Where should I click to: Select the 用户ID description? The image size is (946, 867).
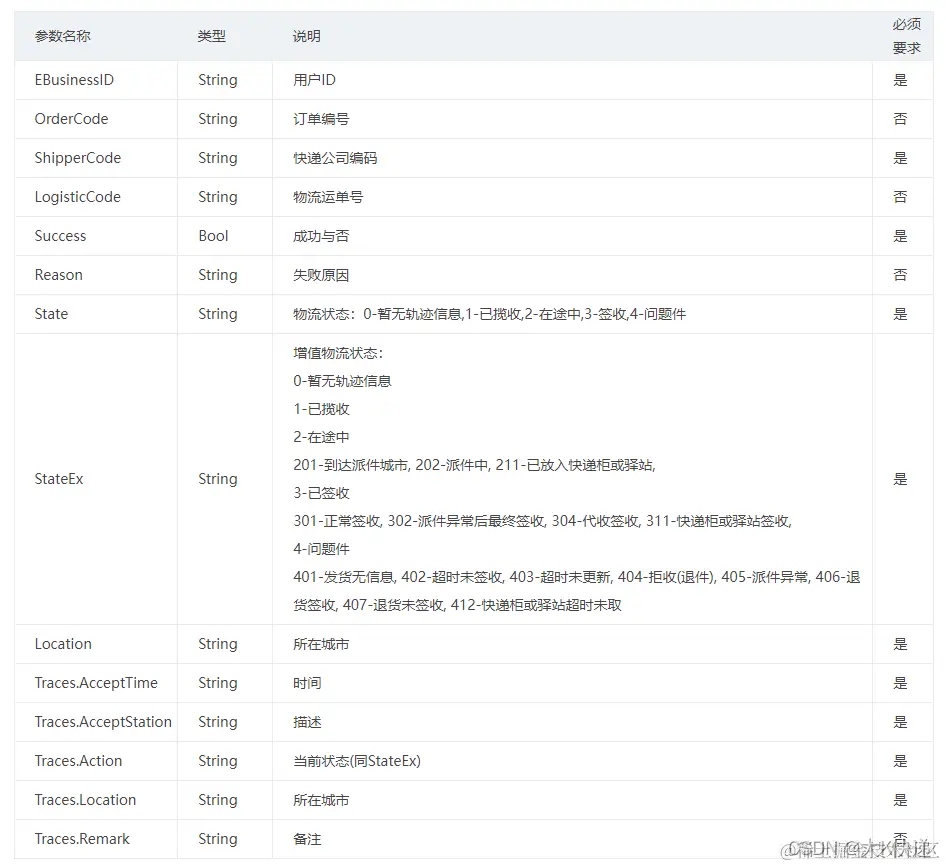pos(314,80)
